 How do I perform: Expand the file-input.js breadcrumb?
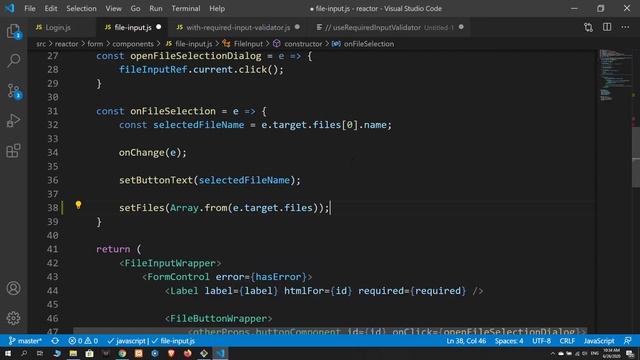(x=189, y=44)
